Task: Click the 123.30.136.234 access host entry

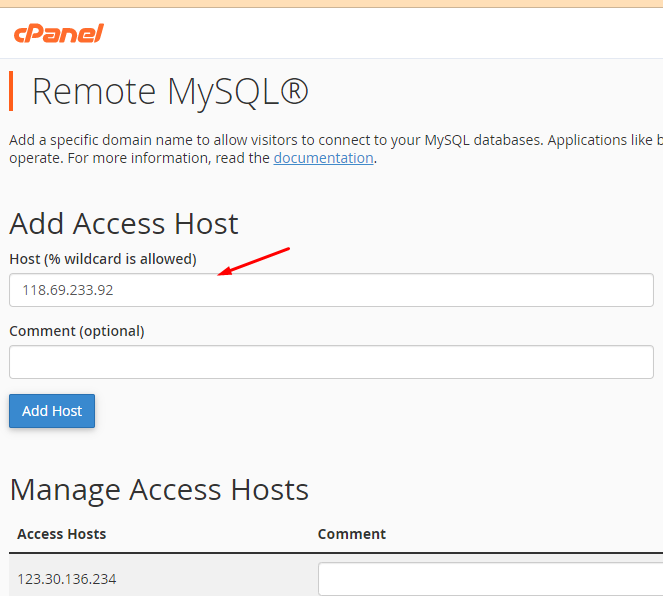Action: coord(67,579)
